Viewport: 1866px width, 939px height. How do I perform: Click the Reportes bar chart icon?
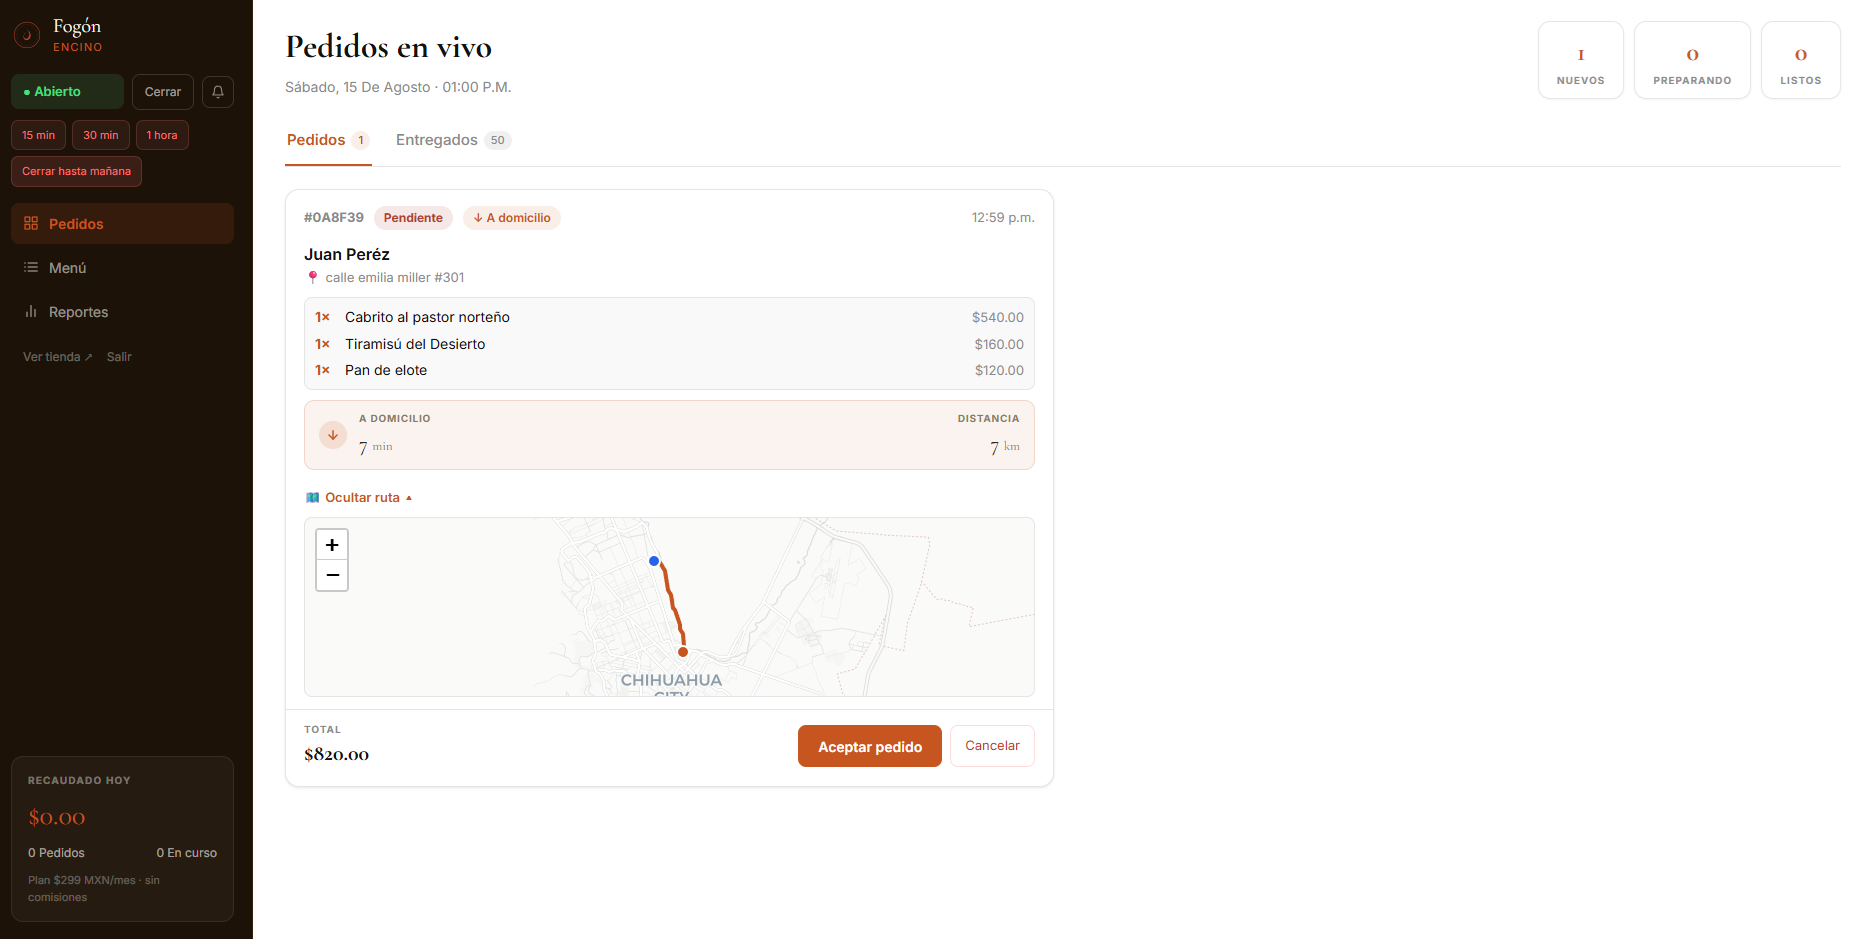31,312
